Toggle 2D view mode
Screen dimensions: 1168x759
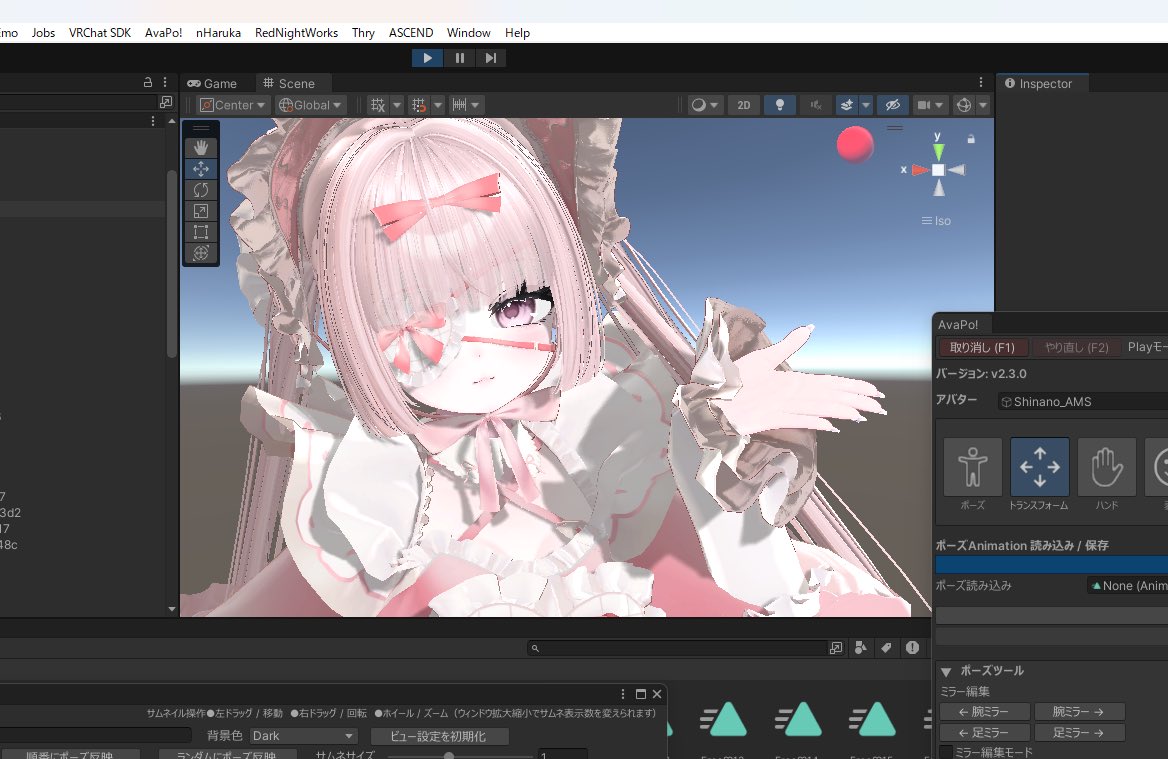coord(743,105)
